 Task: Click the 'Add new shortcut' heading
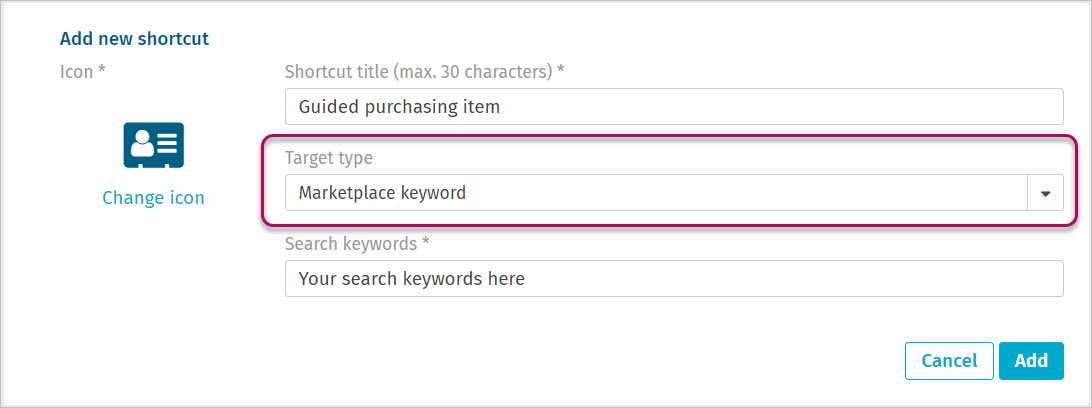(134, 39)
